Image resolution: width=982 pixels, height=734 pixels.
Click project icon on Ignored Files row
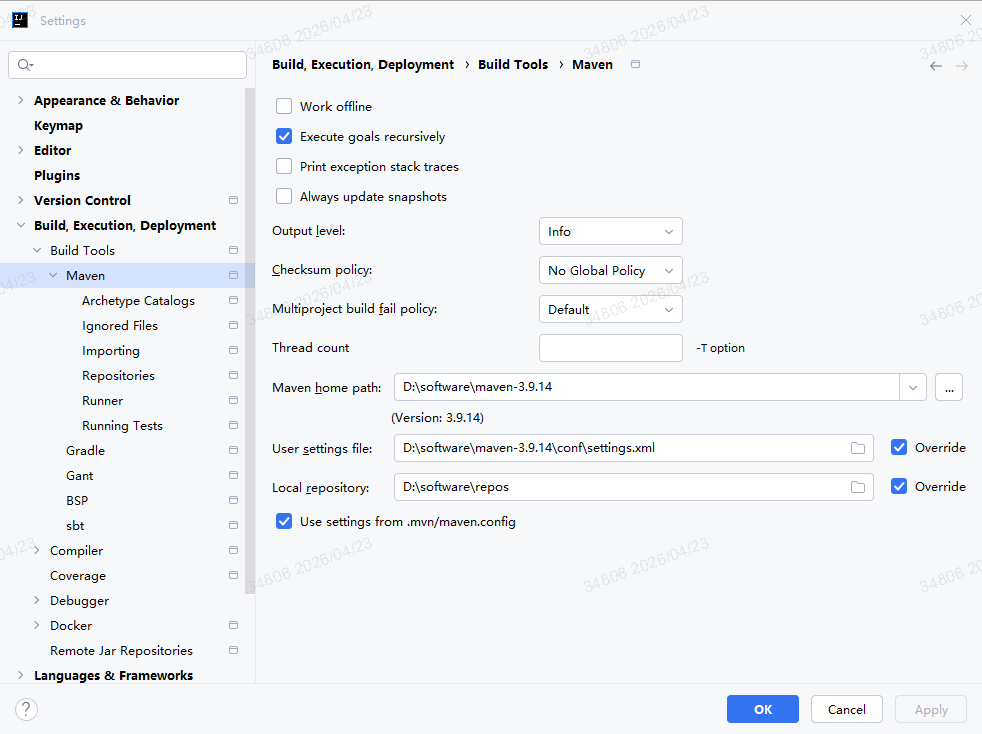tap(234, 326)
